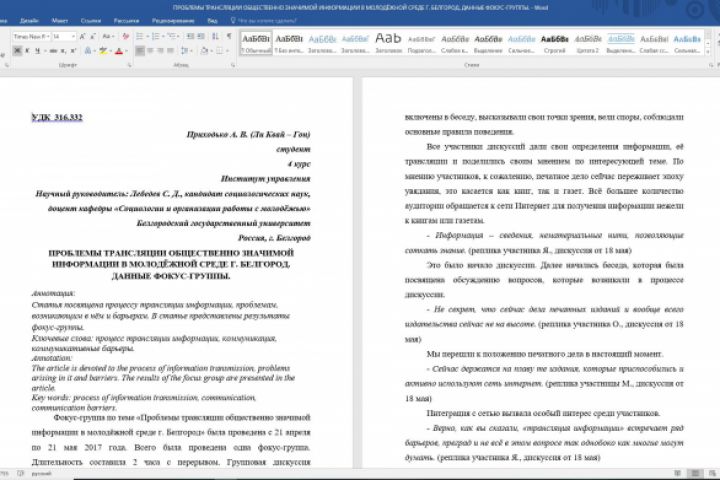720x480 pixels.
Task: Open the Макет ribbon tab
Action: [x=60, y=21]
